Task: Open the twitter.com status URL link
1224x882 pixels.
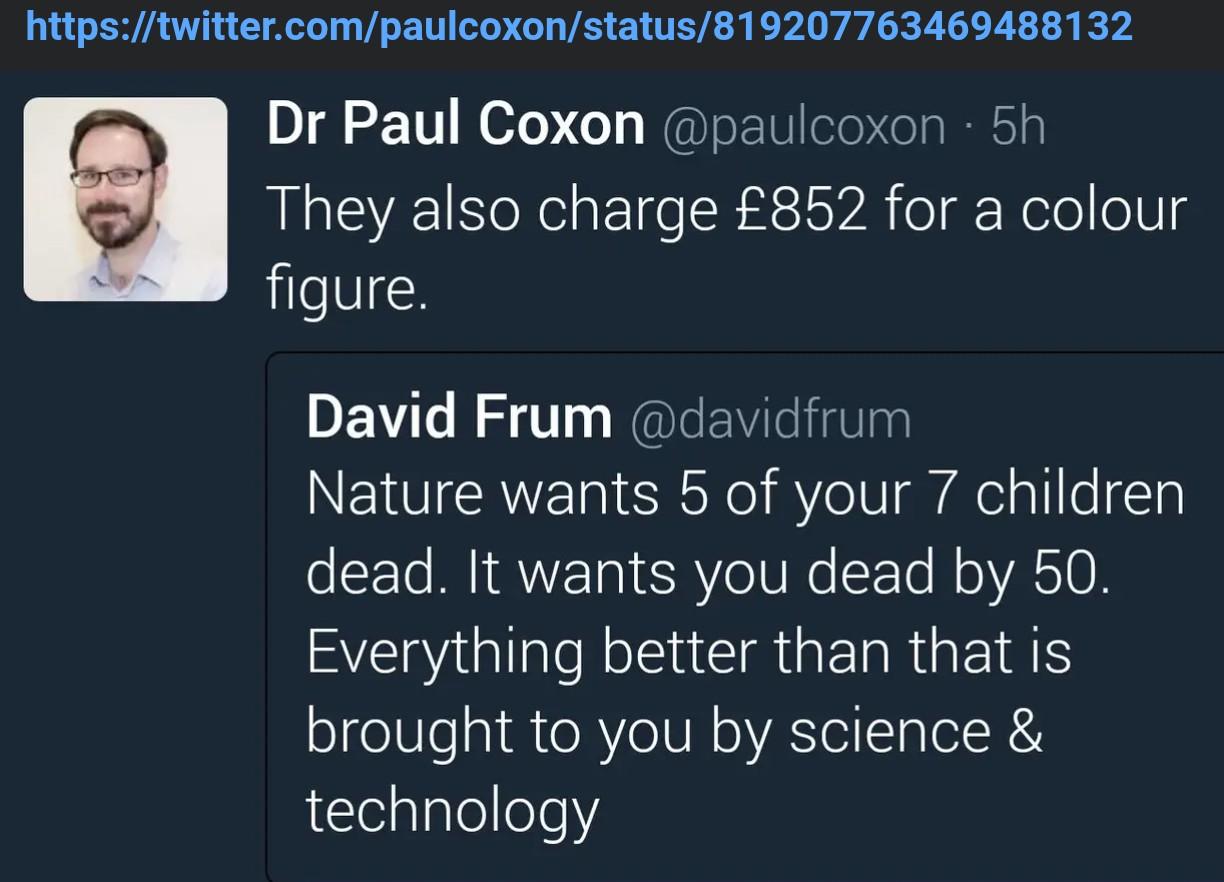Action: coord(578,26)
